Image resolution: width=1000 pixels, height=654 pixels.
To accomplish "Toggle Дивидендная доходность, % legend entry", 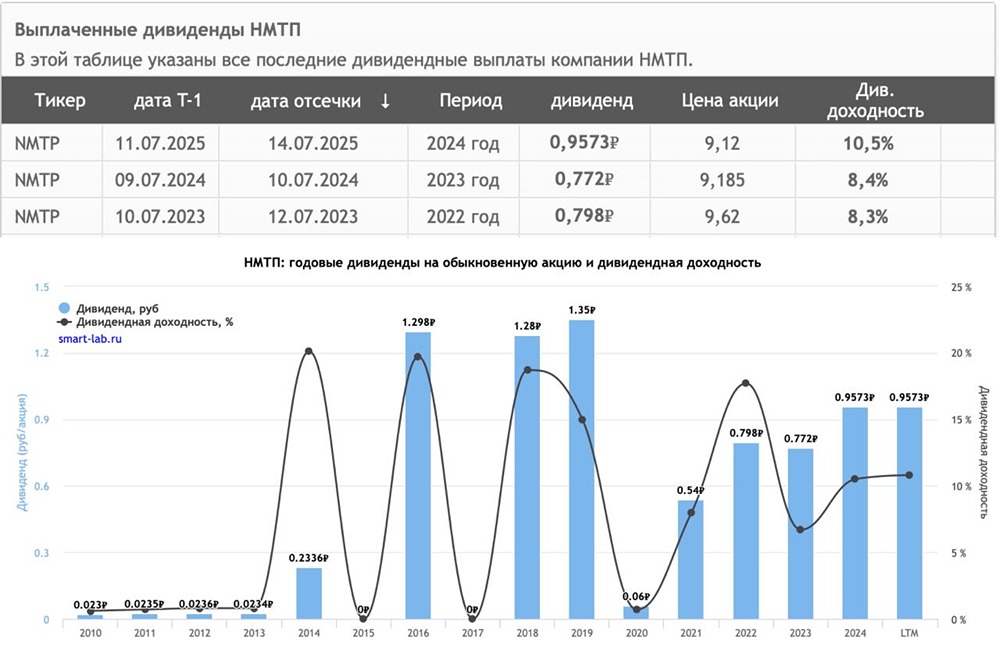I will click(145, 322).
